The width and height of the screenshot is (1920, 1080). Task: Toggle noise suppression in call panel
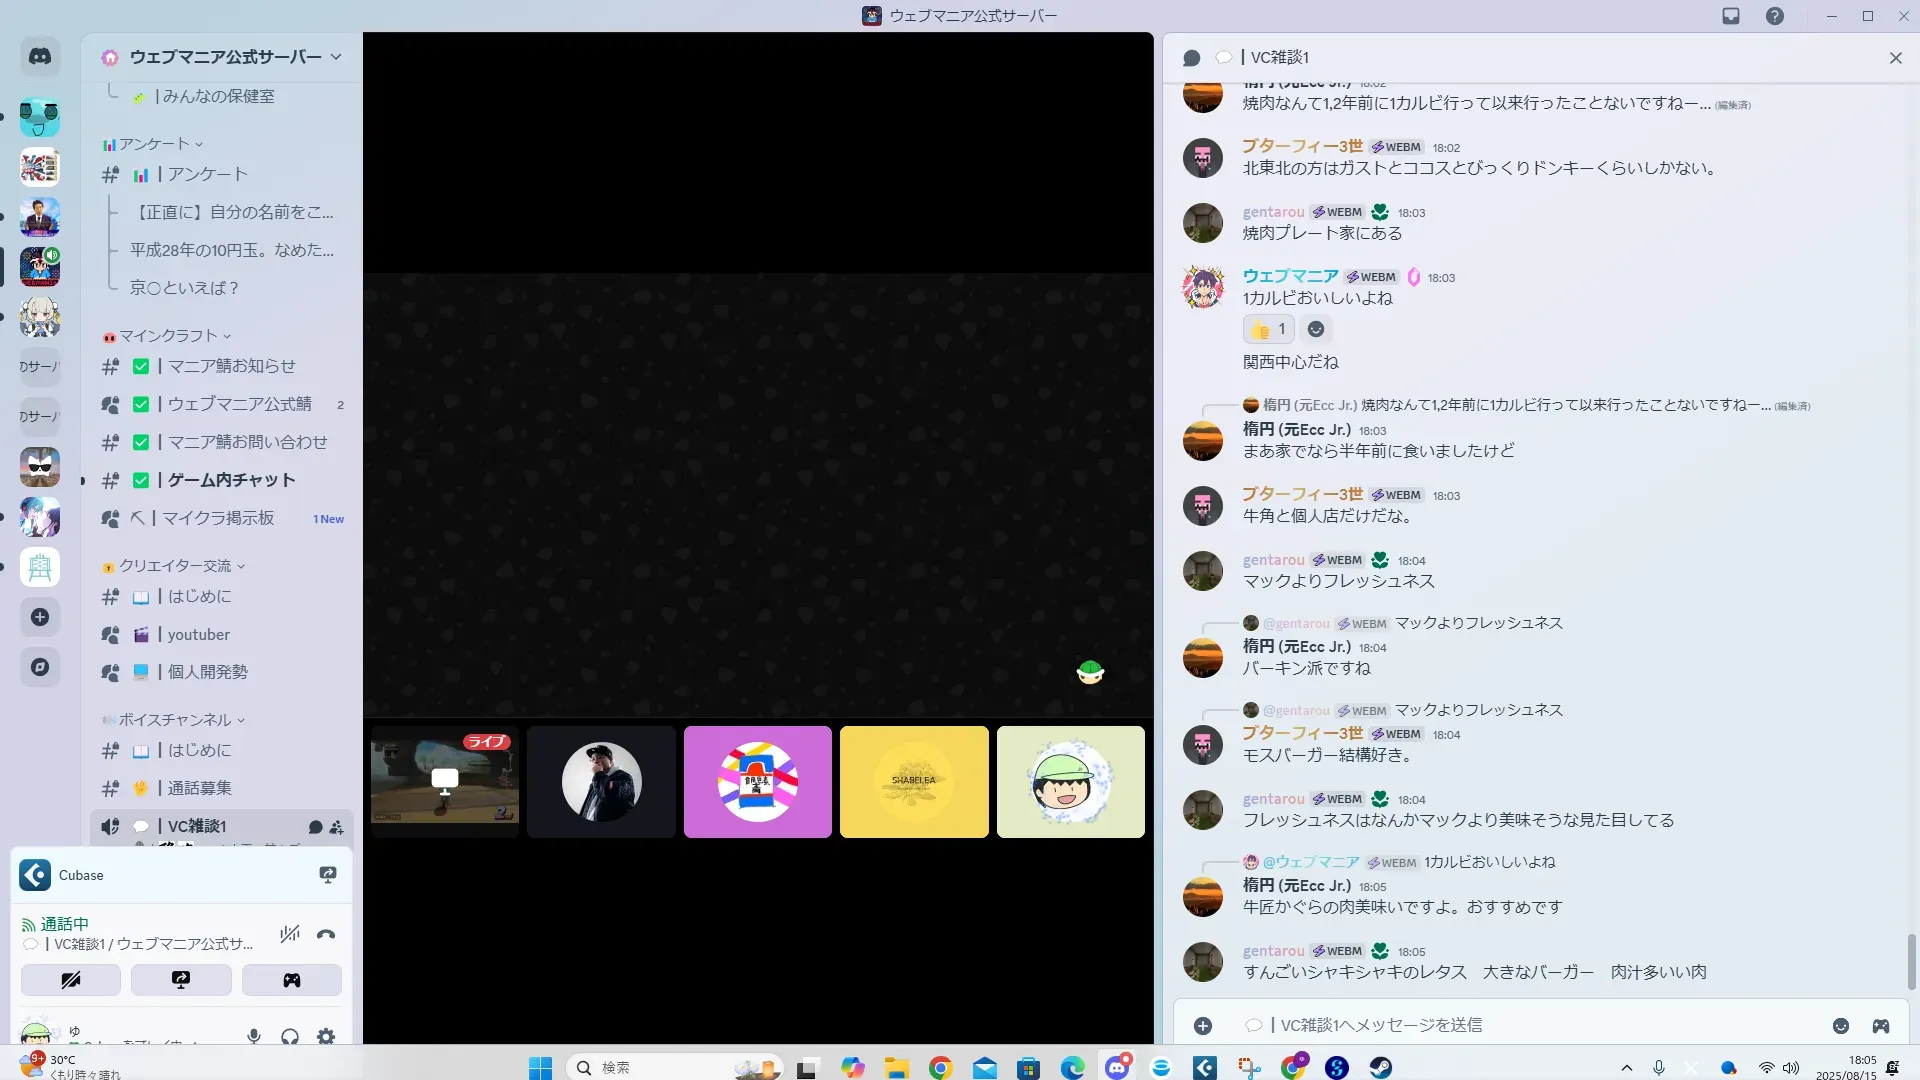click(x=290, y=935)
